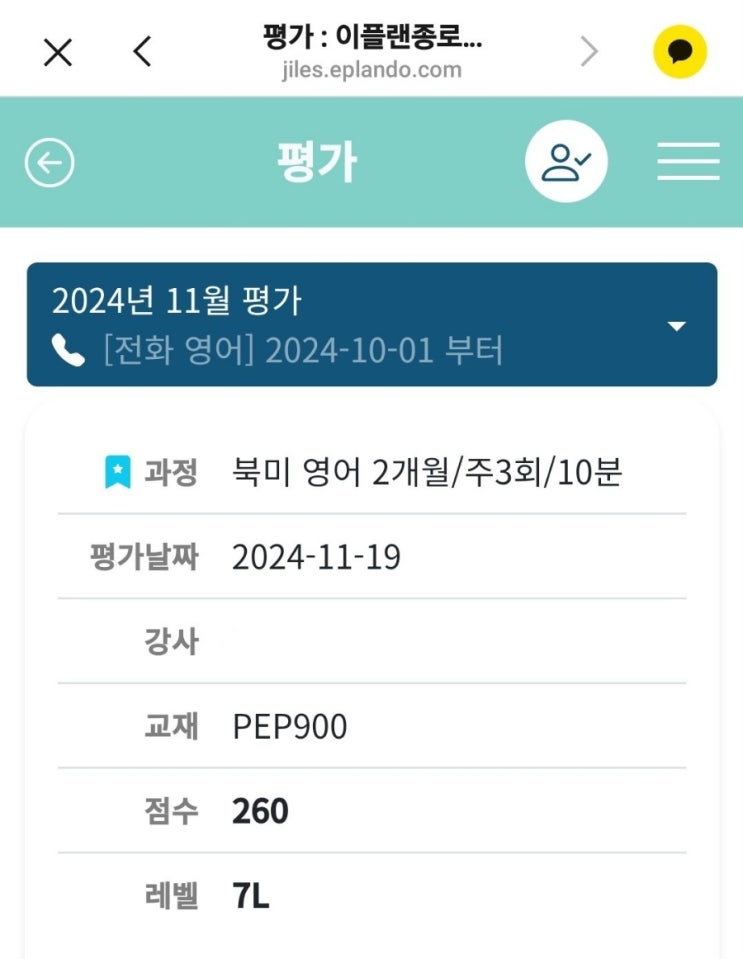Tap the empty 강사 instructor row
Screen dimensions: 743x959
[372, 642]
